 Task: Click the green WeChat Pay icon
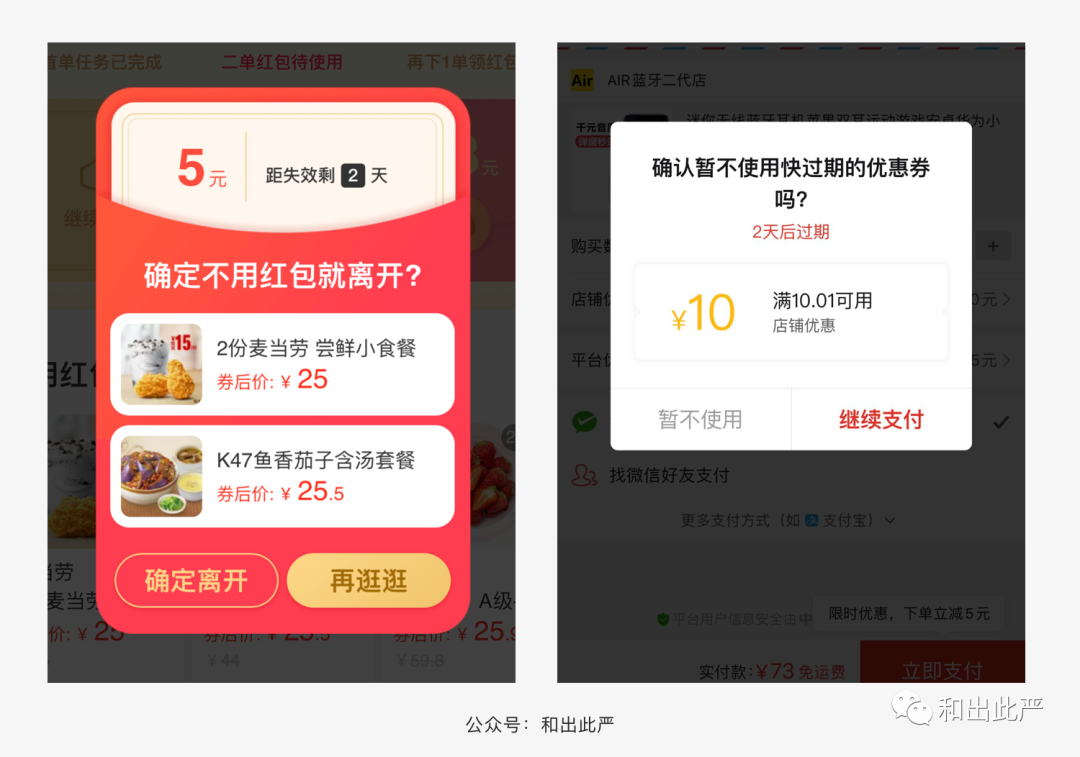pos(585,422)
